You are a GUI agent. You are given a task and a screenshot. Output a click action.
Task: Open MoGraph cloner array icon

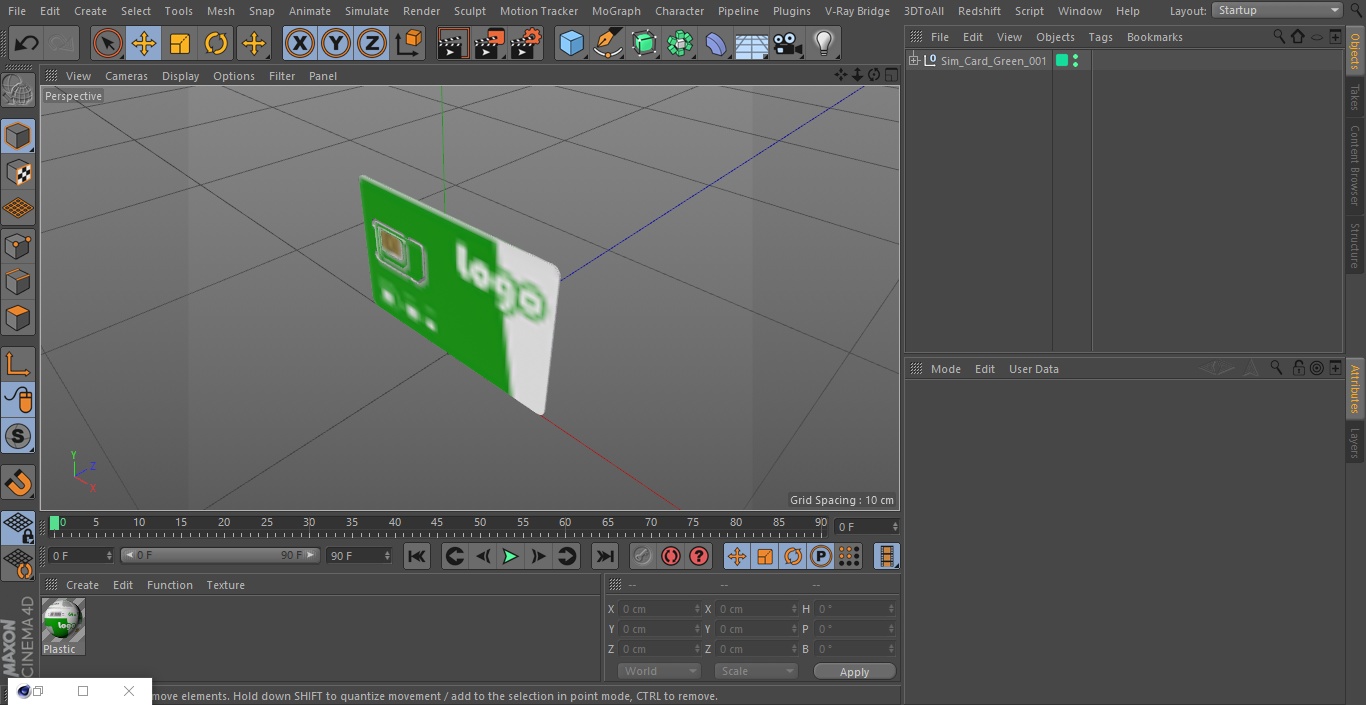[x=680, y=44]
